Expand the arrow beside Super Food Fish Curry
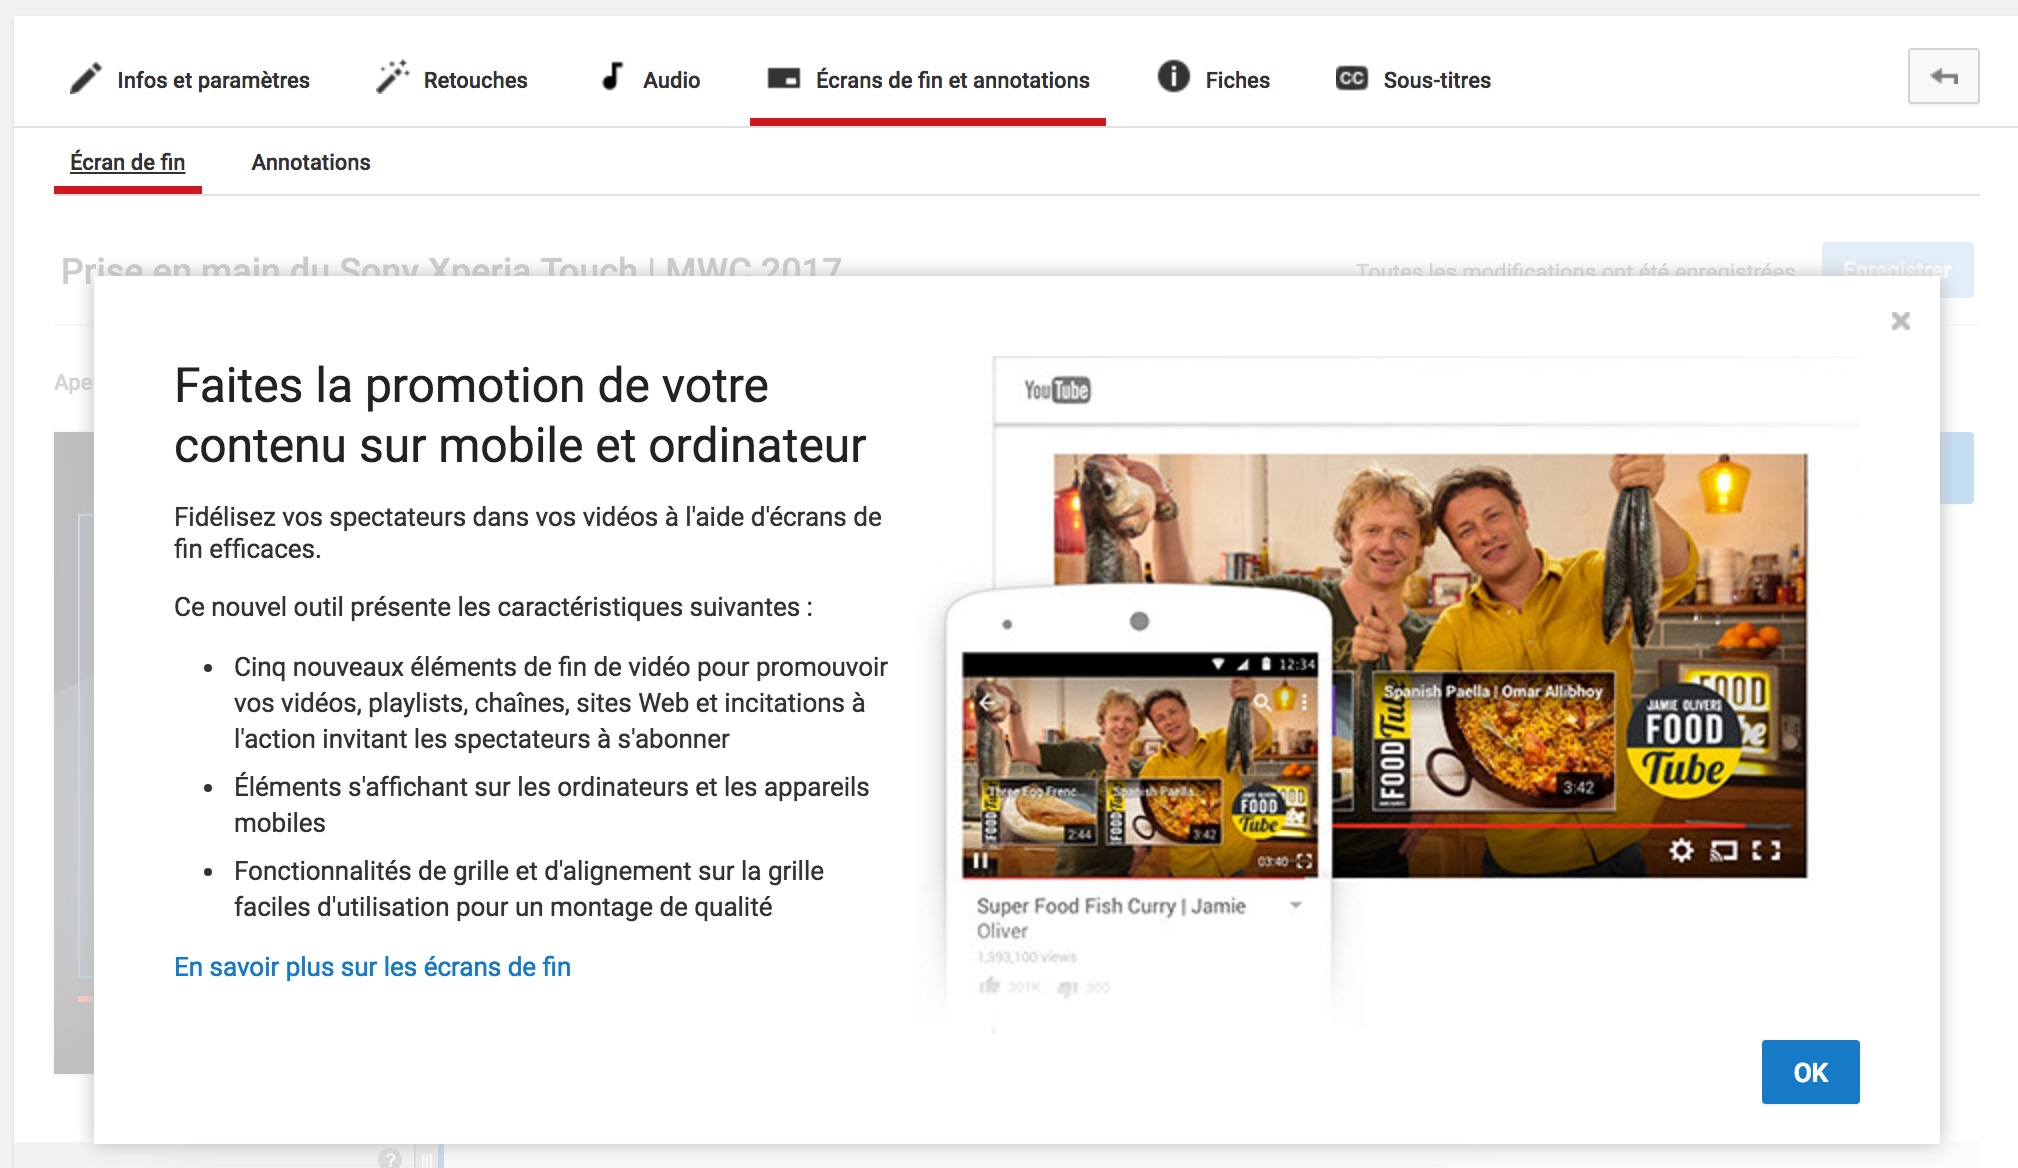 click(x=1296, y=905)
